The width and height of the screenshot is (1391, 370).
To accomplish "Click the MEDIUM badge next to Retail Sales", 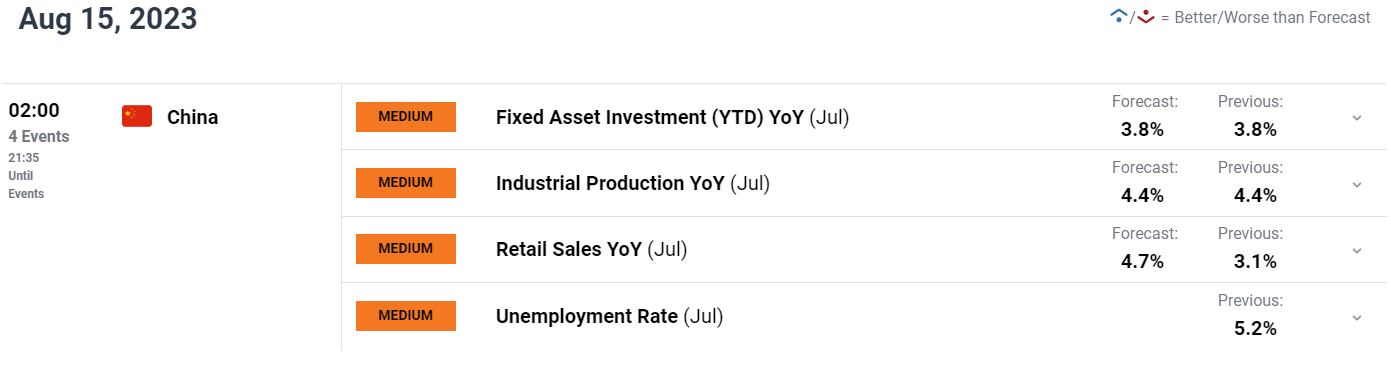I will pos(406,249).
